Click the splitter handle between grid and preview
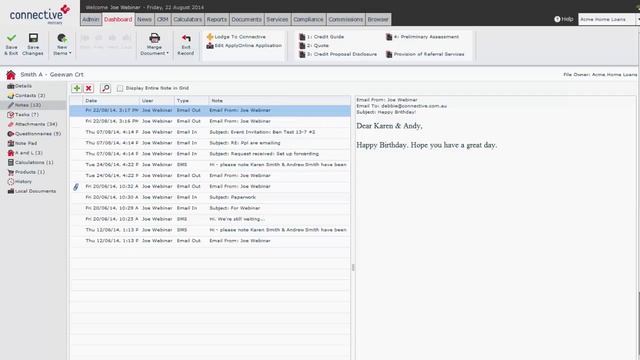The height and width of the screenshot is (360, 640). [353, 267]
